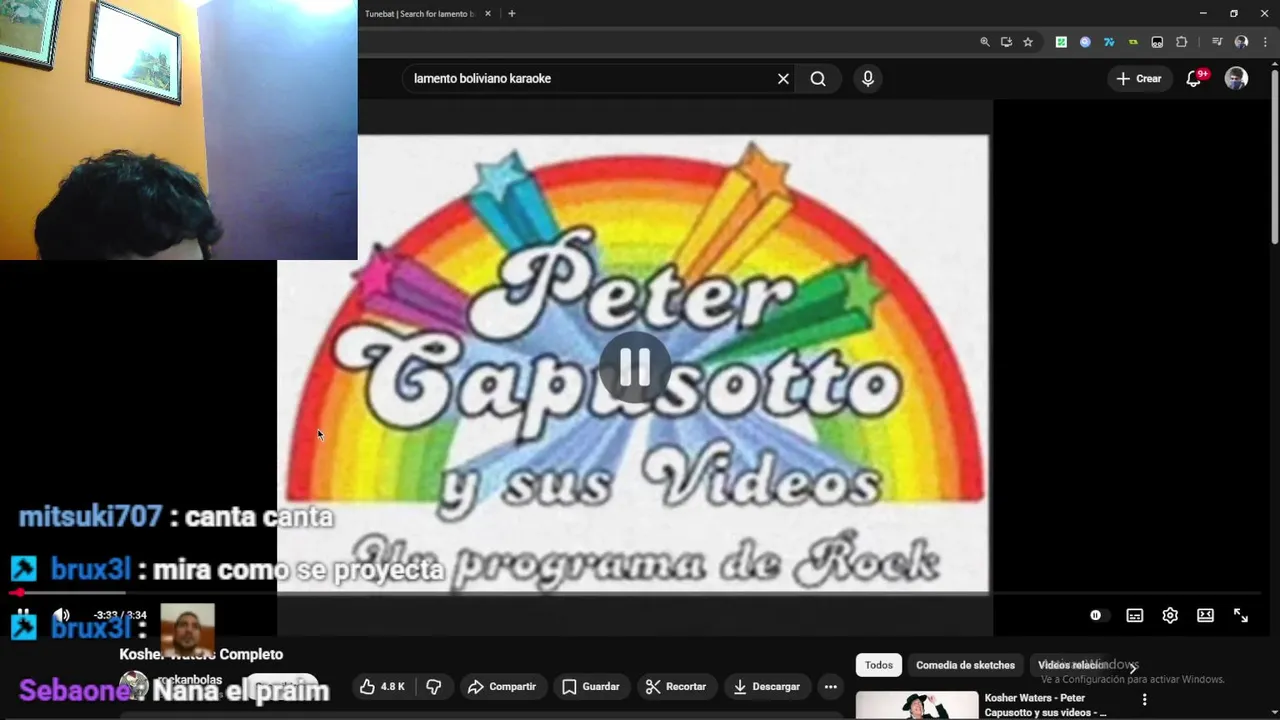Switch to the Tunebat search tab
Viewport: 1280px width, 720px height.
point(420,14)
